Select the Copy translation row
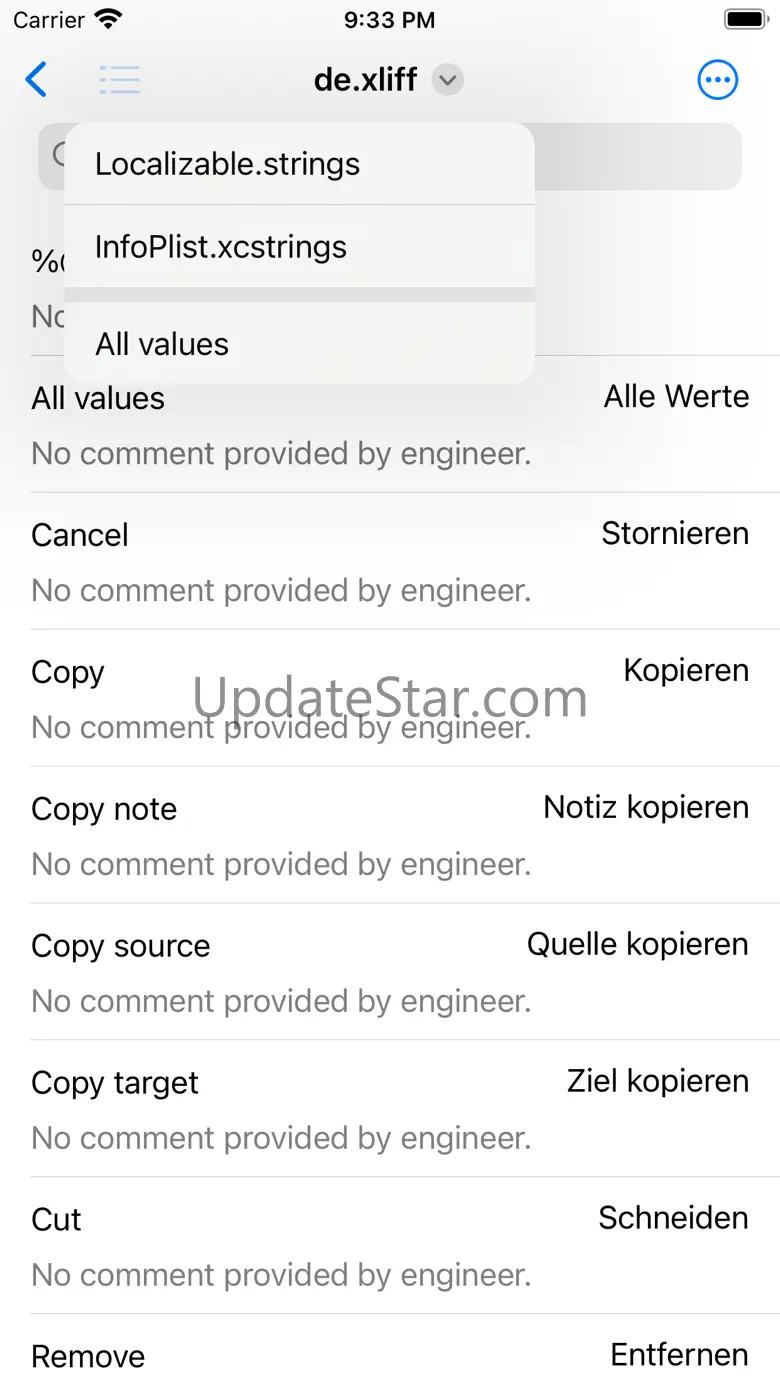 (390, 698)
